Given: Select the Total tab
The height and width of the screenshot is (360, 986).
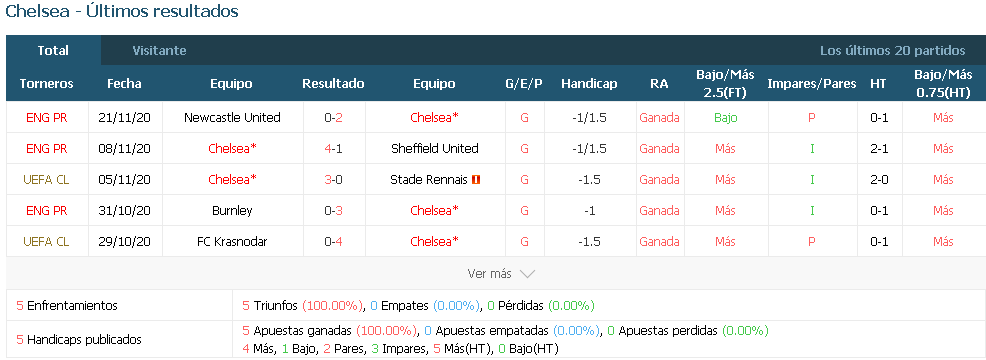Looking at the screenshot, I should coord(53,50).
